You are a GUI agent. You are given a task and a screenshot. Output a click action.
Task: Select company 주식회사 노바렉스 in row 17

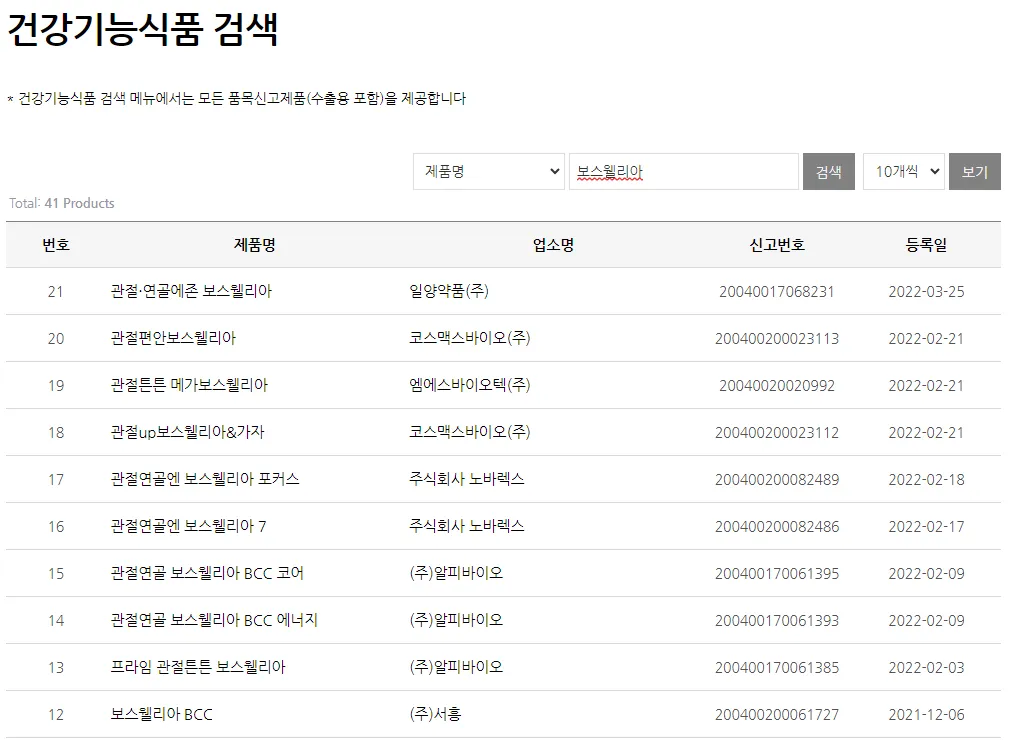click(x=465, y=479)
